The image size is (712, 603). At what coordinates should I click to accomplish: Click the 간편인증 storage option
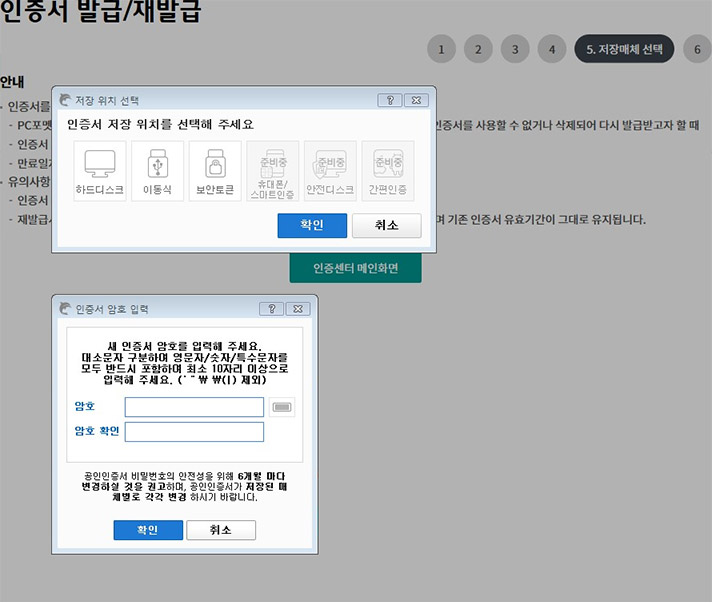click(x=387, y=171)
